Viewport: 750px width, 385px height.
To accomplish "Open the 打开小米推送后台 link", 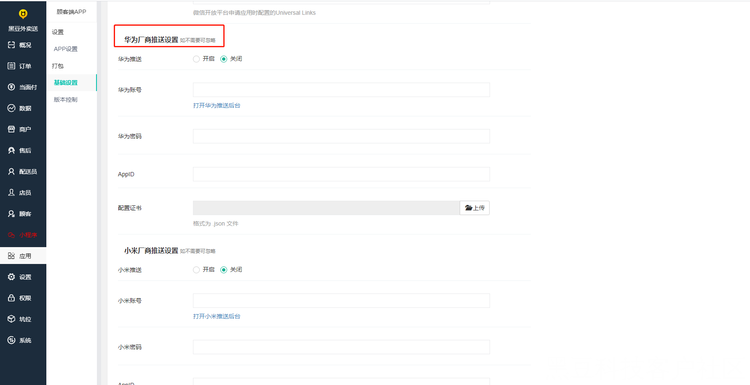I will coord(217,316).
